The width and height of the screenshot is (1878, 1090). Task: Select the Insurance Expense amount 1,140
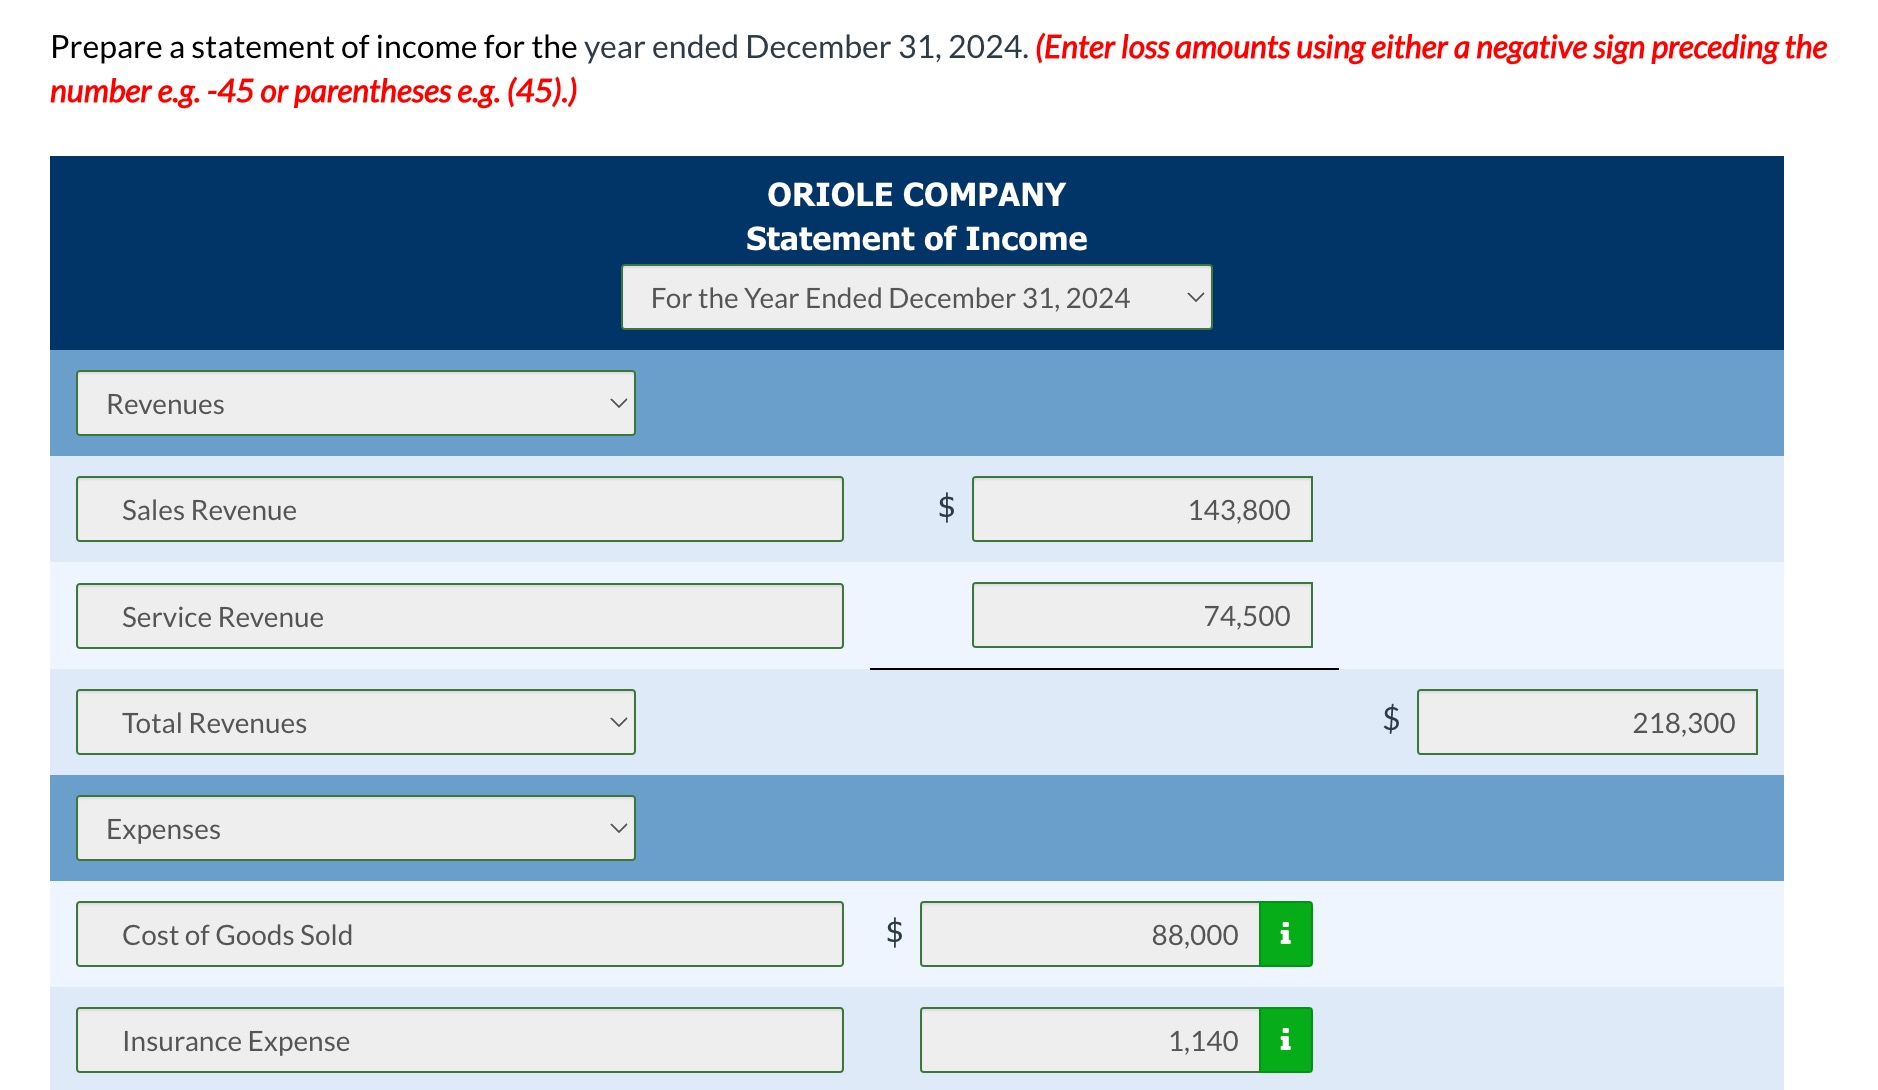point(1088,1040)
